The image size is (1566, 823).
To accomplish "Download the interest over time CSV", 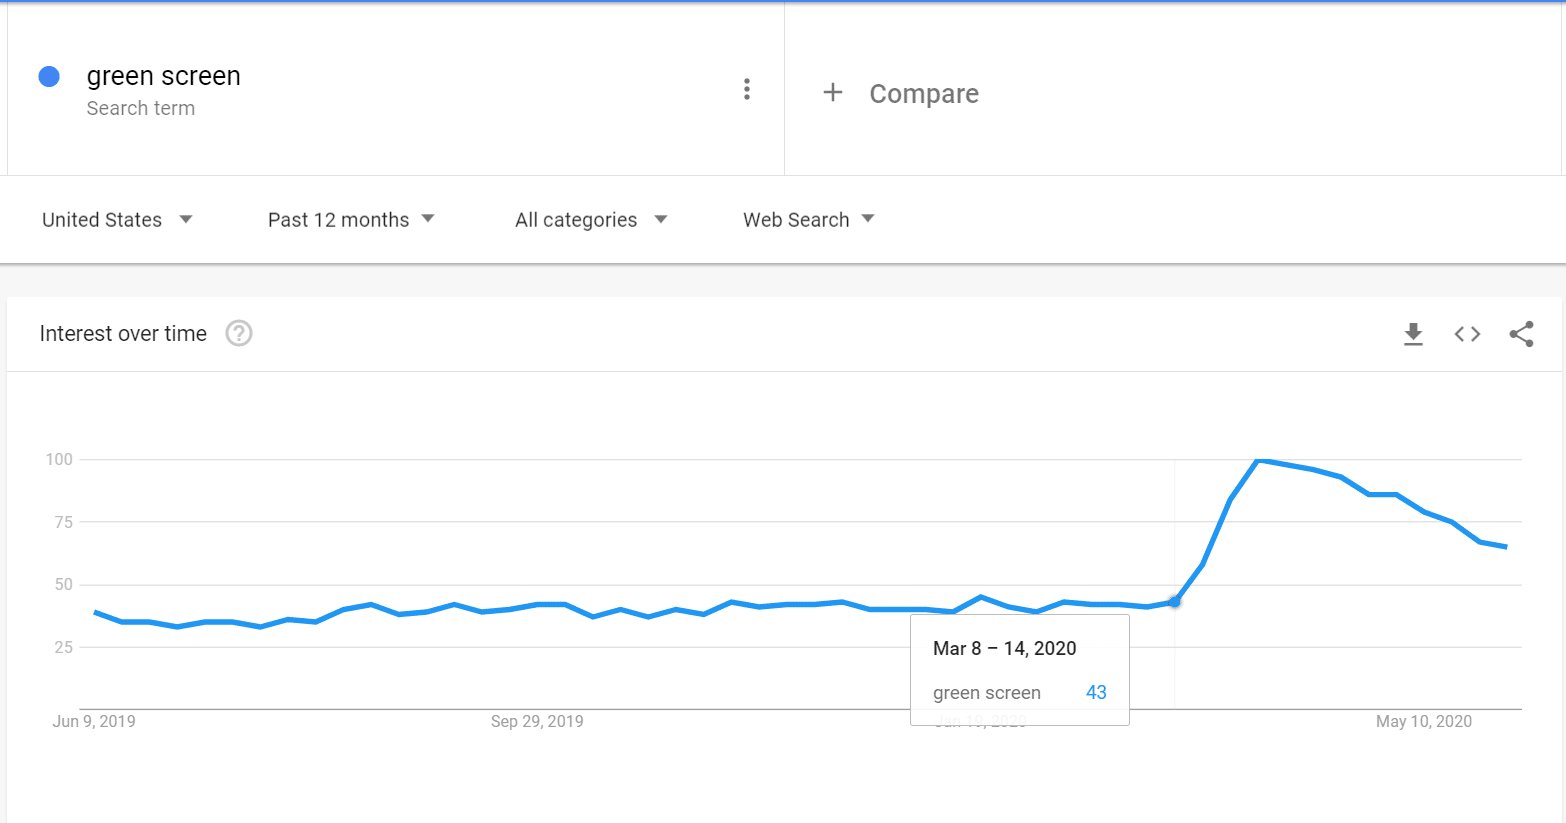I will click(1413, 334).
